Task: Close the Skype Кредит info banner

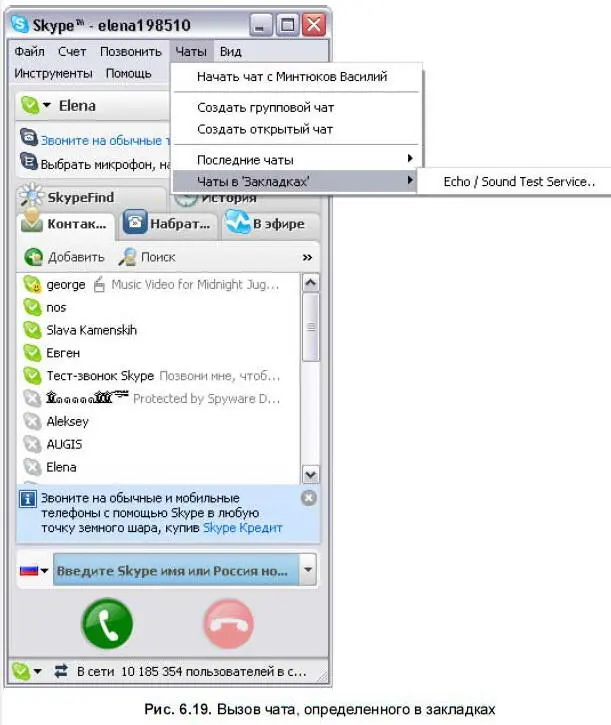Action: [x=309, y=498]
